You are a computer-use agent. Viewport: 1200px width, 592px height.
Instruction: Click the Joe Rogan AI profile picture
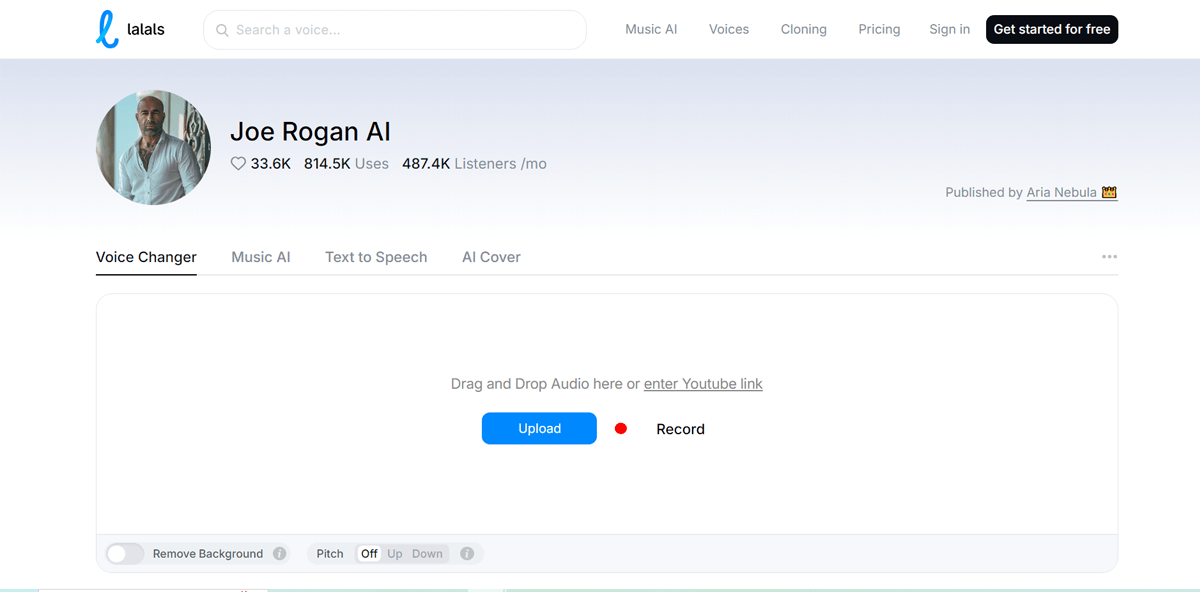(x=153, y=148)
